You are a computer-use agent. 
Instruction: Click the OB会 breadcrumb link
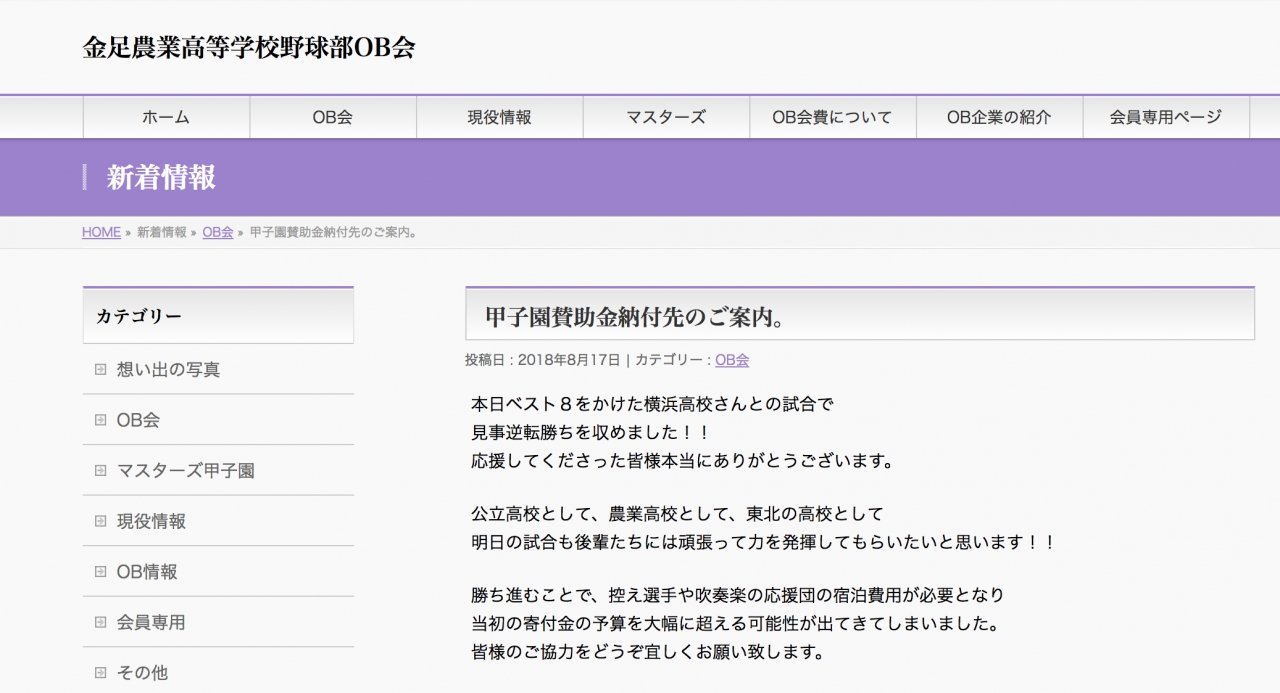tap(217, 232)
